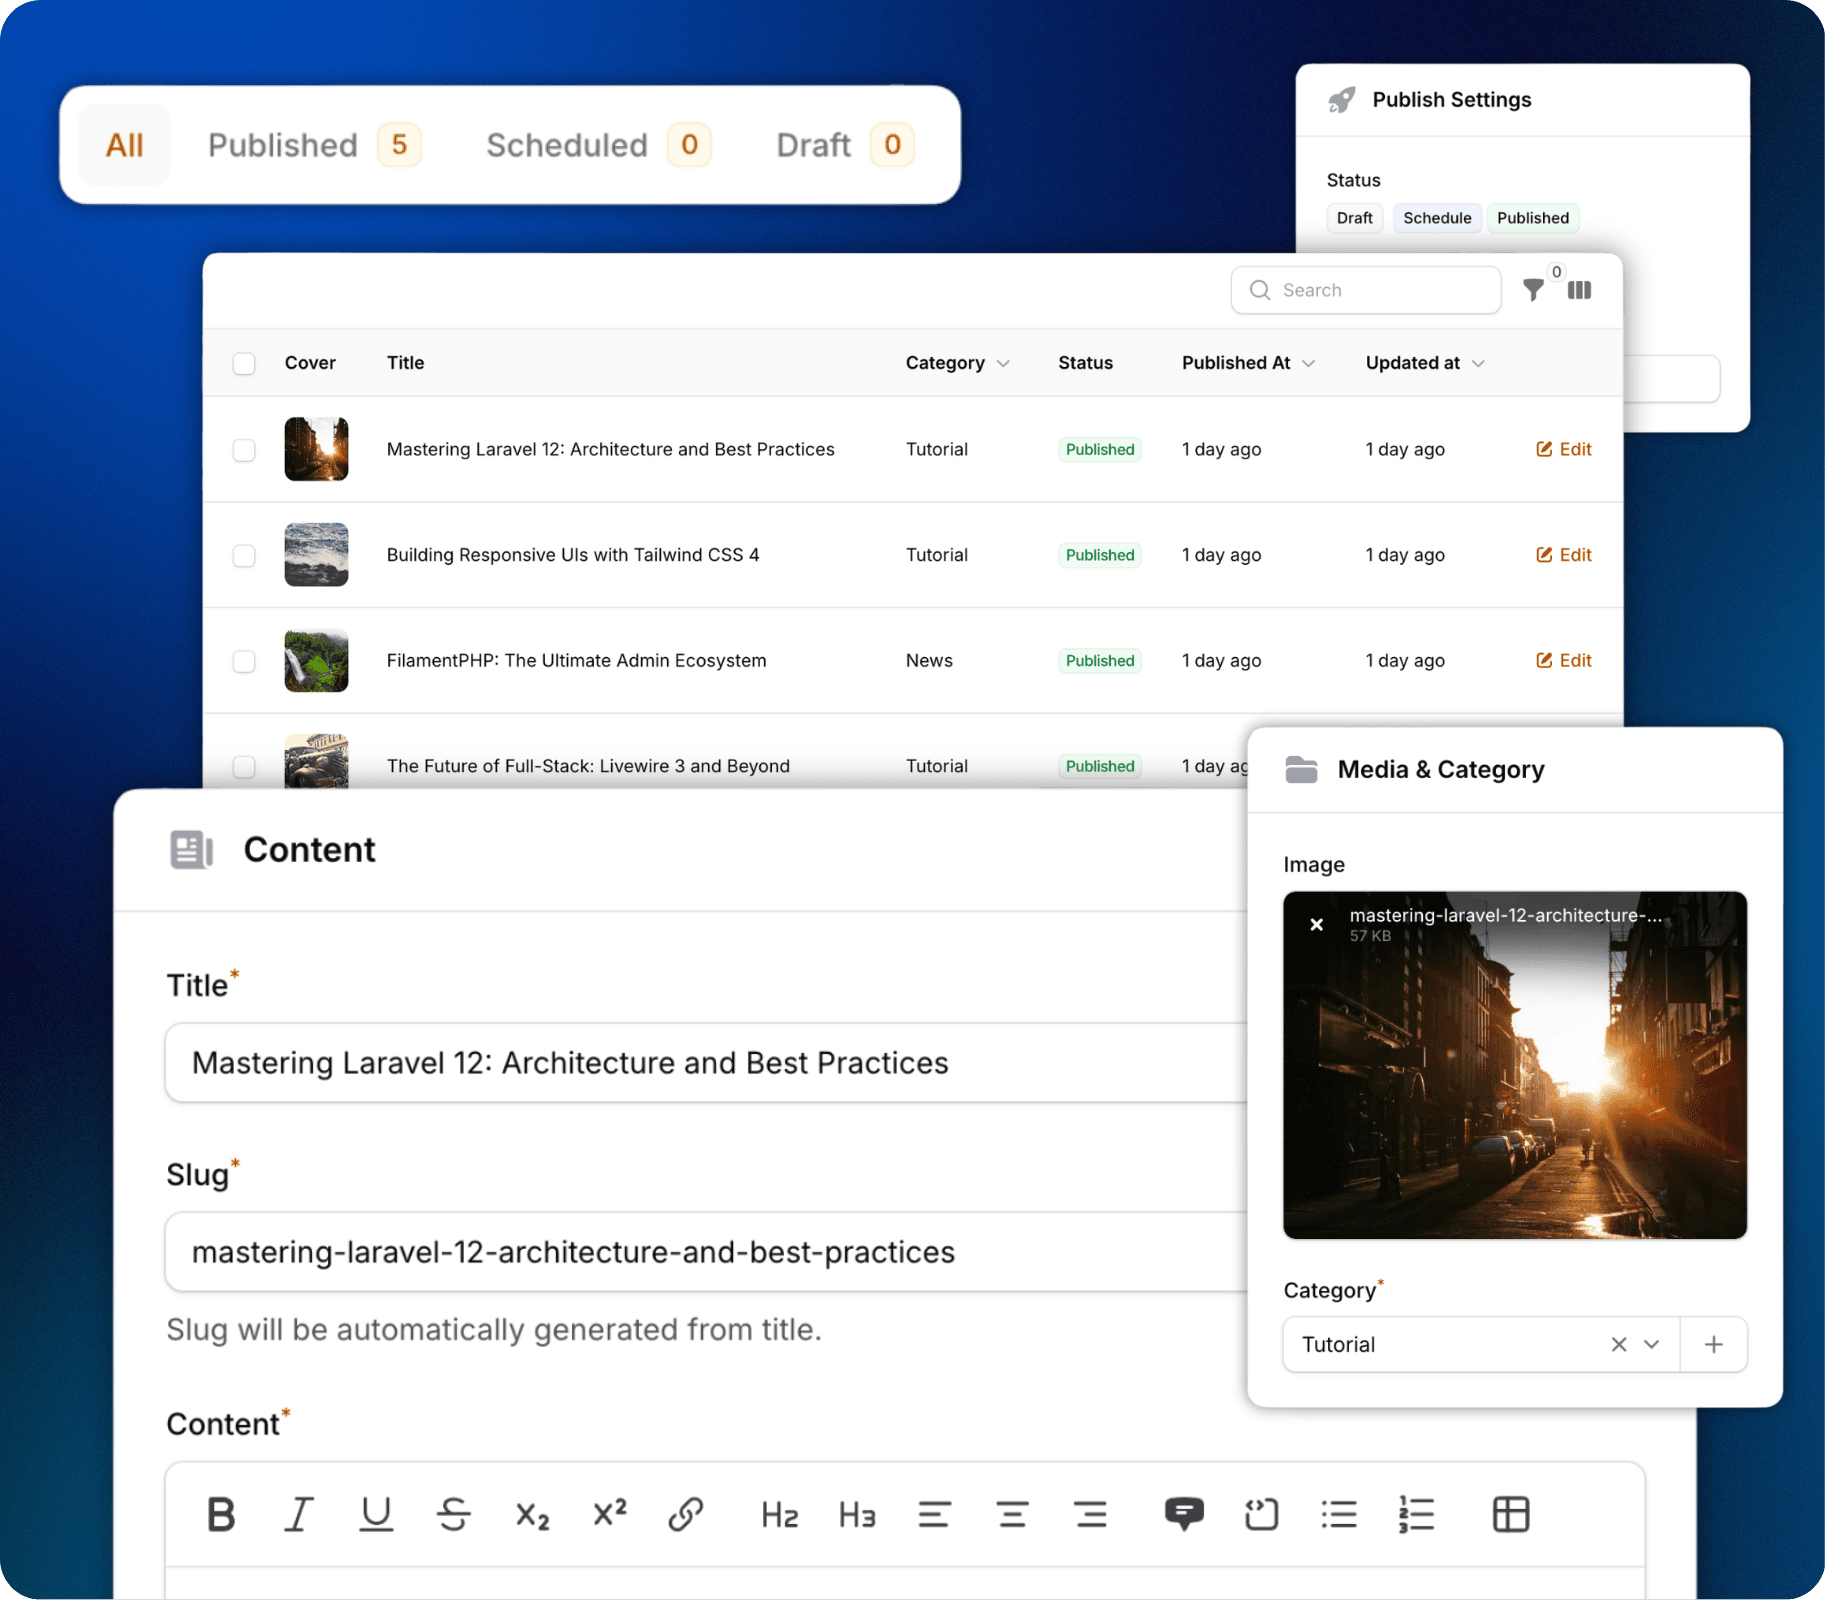Screen dimensions: 1826x1600
Task: Toggle italic formatting in content editor
Action: click(298, 1514)
